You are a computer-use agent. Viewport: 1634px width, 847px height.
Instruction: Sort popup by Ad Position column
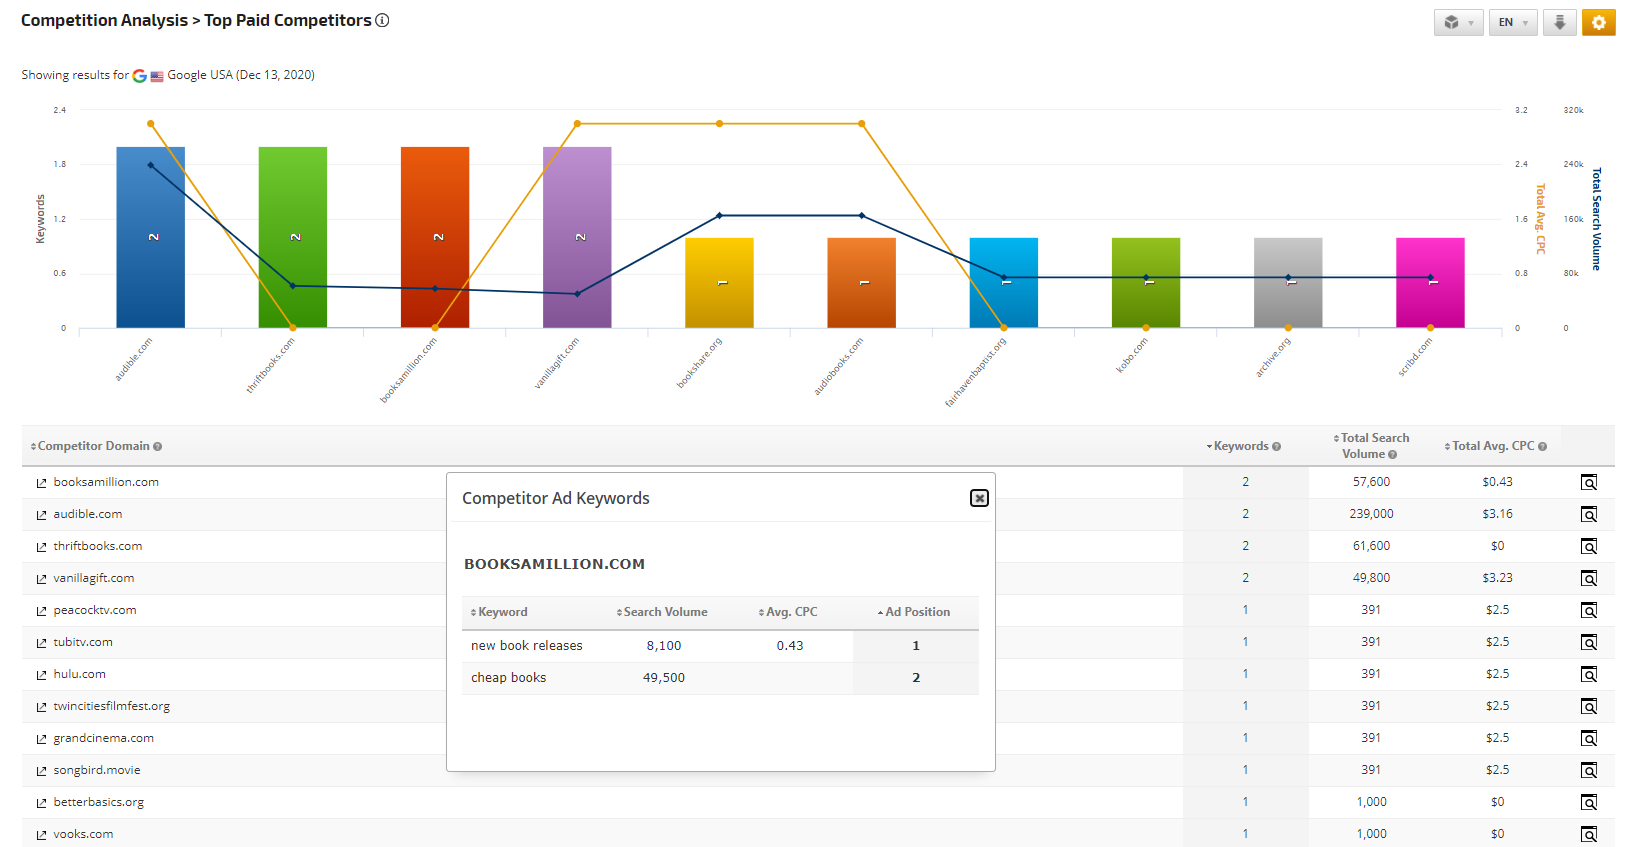[916, 612]
